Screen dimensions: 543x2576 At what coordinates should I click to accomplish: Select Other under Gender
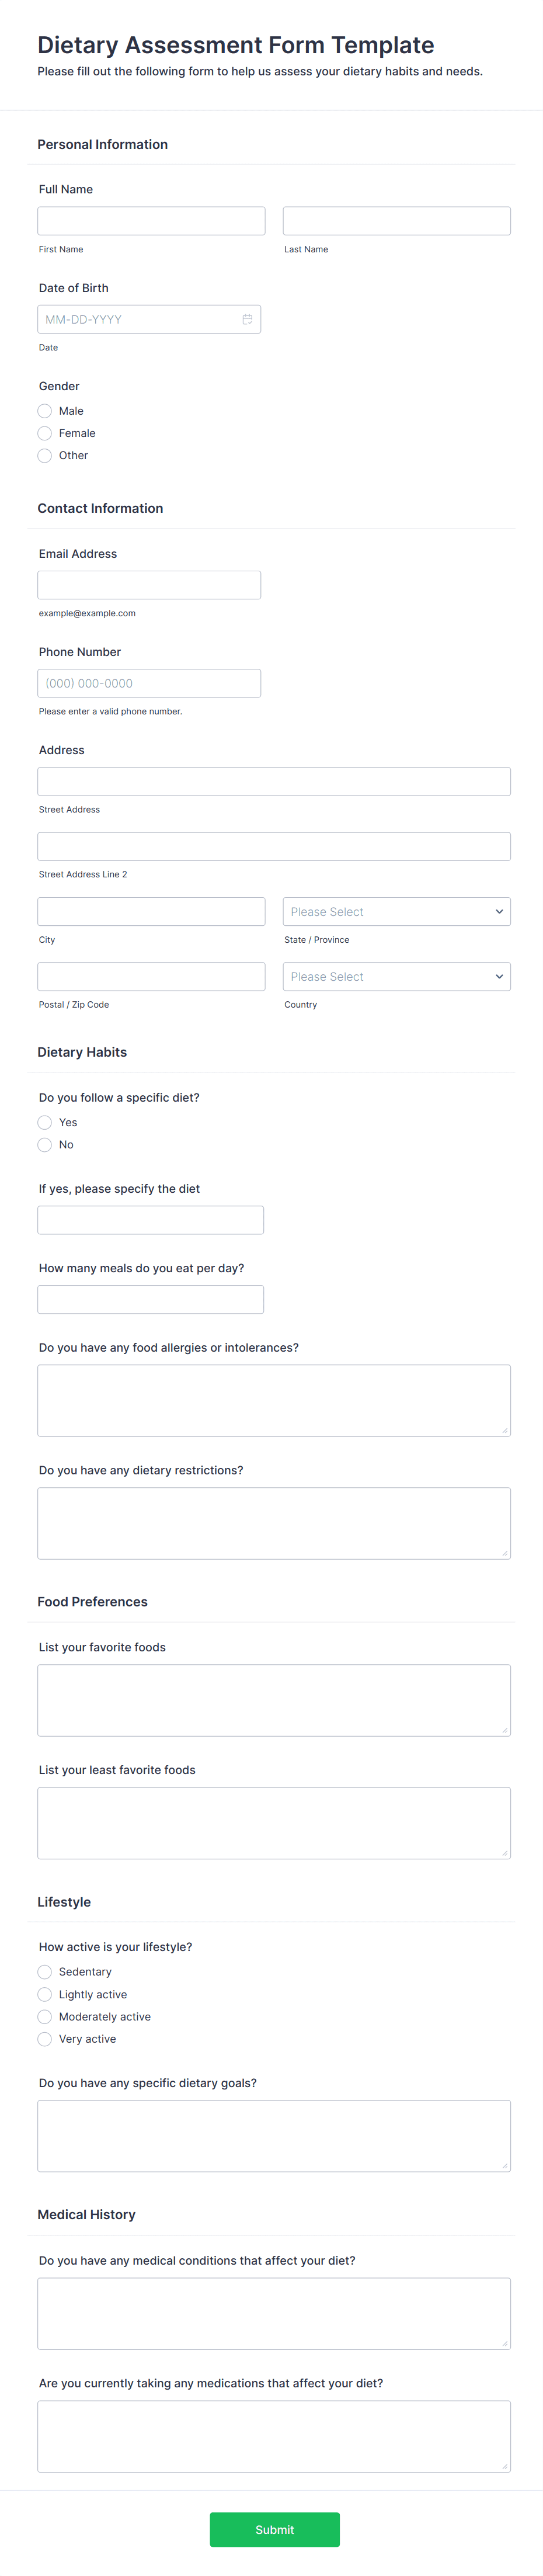click(44, 455)
